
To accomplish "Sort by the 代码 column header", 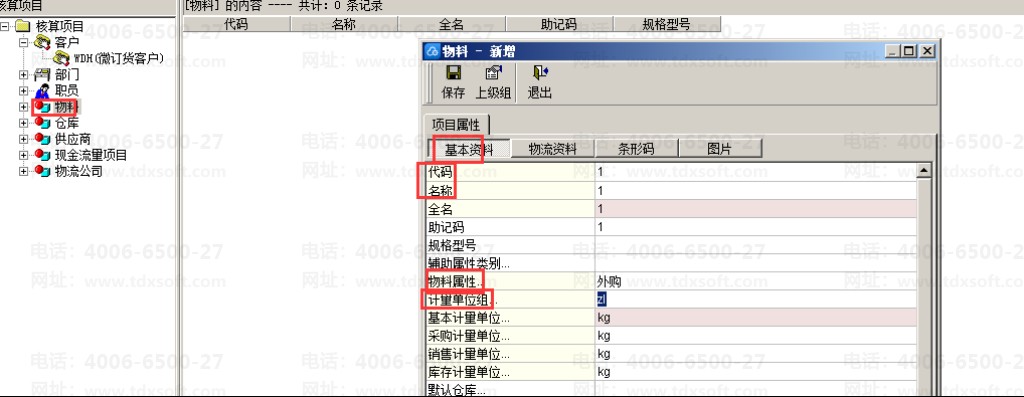I will [235, 24].
